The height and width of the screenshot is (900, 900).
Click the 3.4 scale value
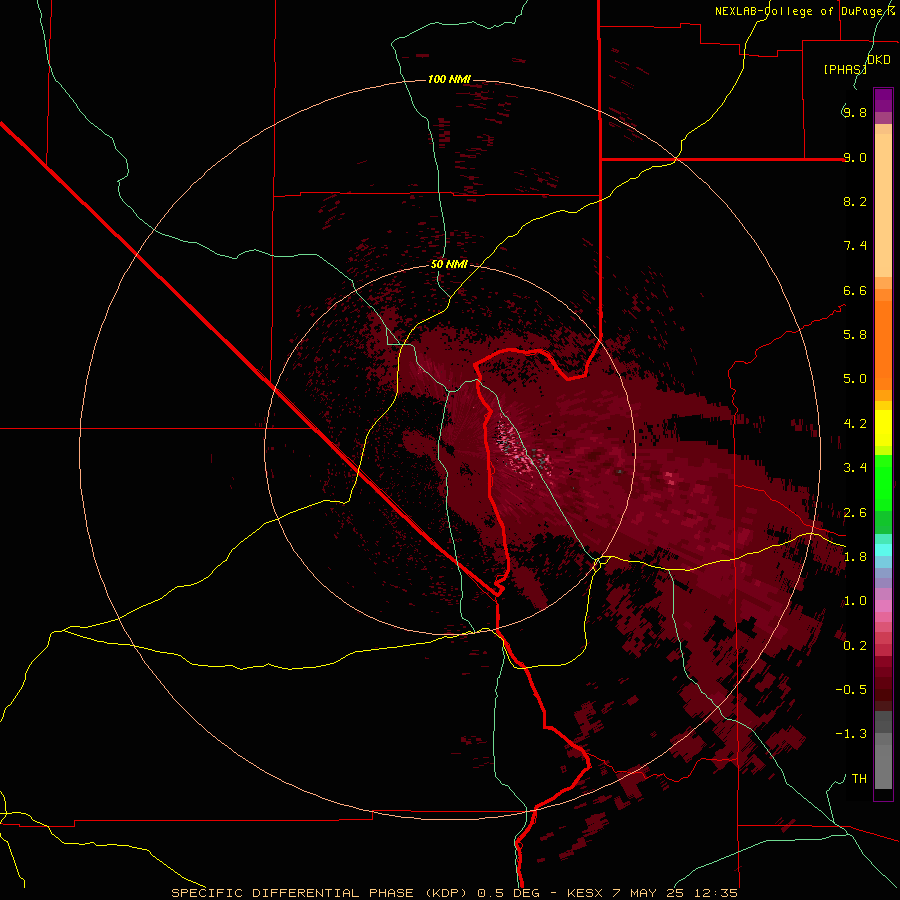click(855, 468)
